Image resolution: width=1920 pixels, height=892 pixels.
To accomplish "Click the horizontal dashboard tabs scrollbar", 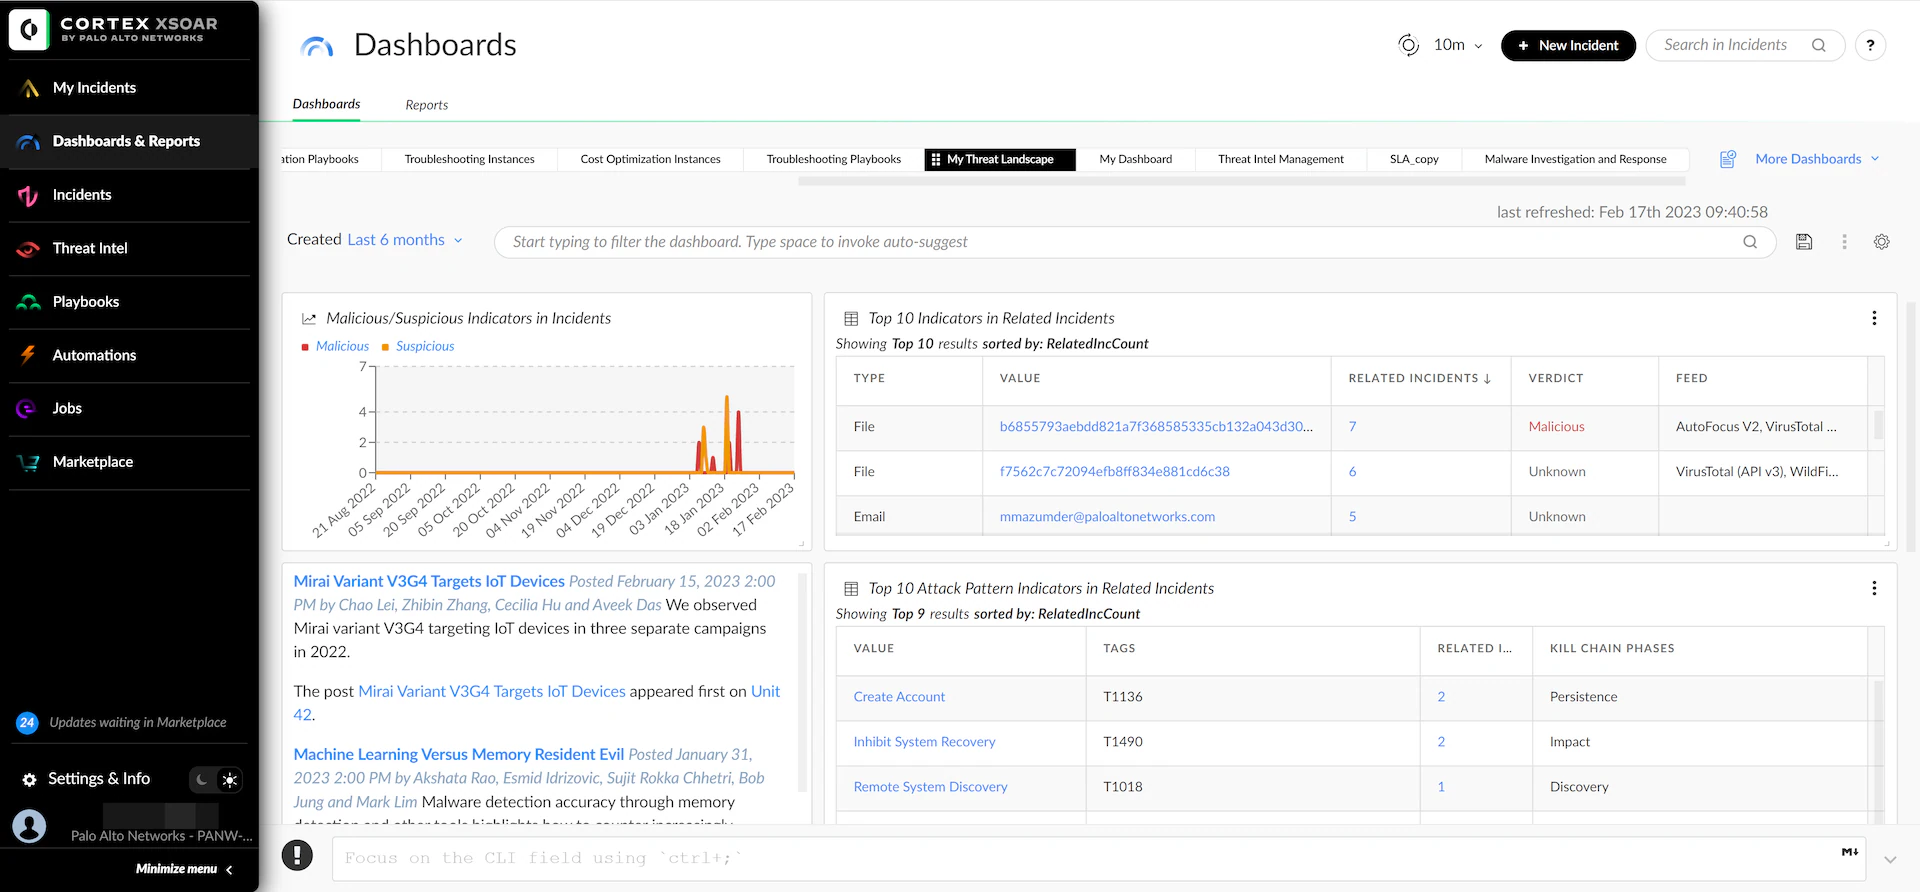I will pos(1240,182).
